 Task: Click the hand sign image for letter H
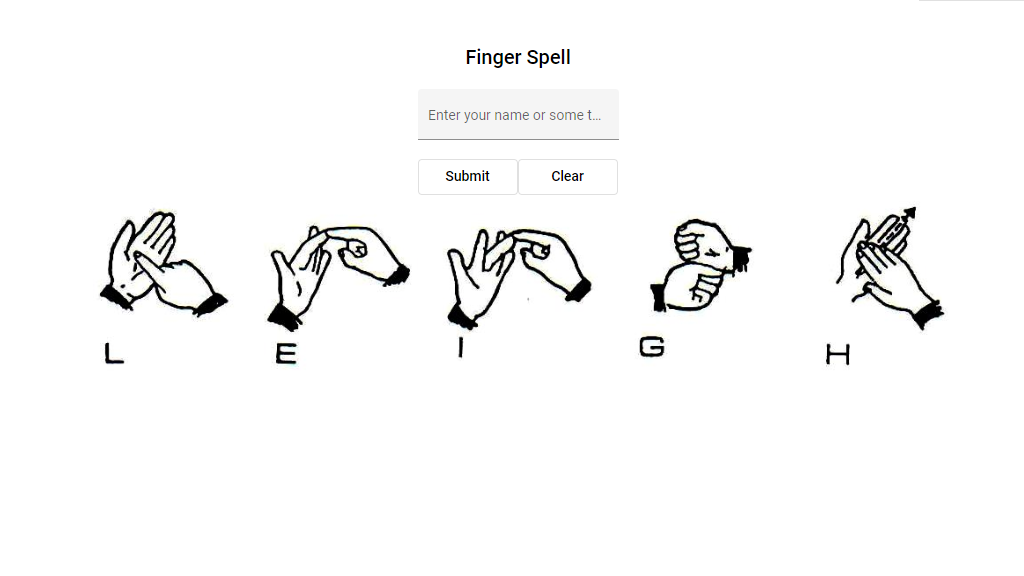tap(889, 268)
